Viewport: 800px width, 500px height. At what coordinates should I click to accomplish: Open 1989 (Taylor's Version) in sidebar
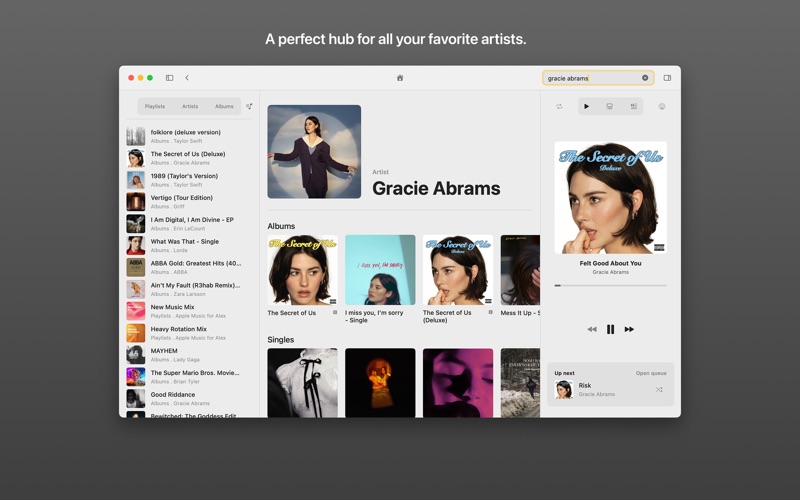(x=189, y=180)
